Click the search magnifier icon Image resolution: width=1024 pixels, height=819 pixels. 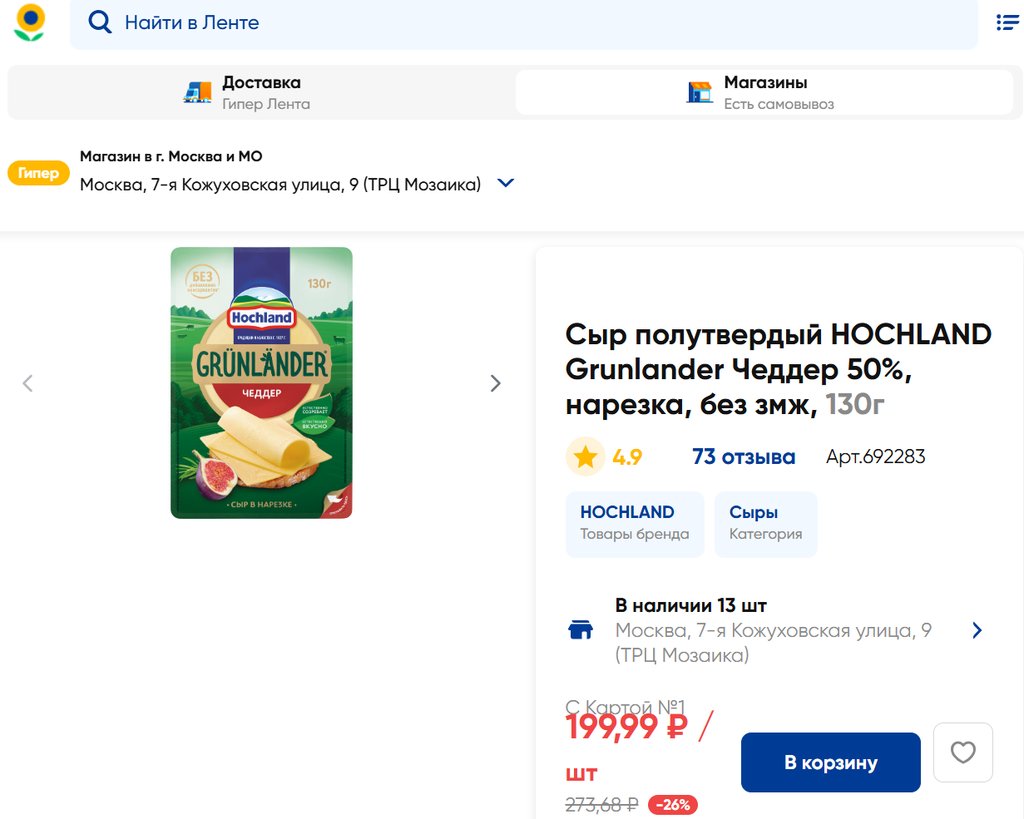pyautogui.click(x=99, y=22)
